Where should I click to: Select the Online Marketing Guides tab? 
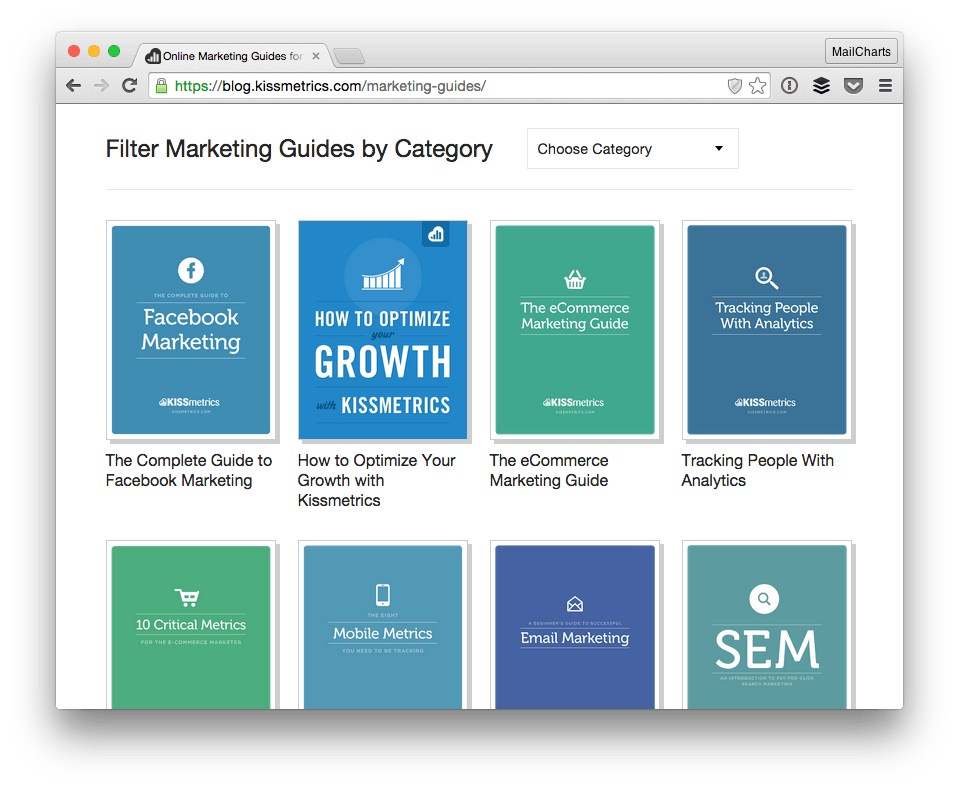pyautogui.click(x=232, y=56)
